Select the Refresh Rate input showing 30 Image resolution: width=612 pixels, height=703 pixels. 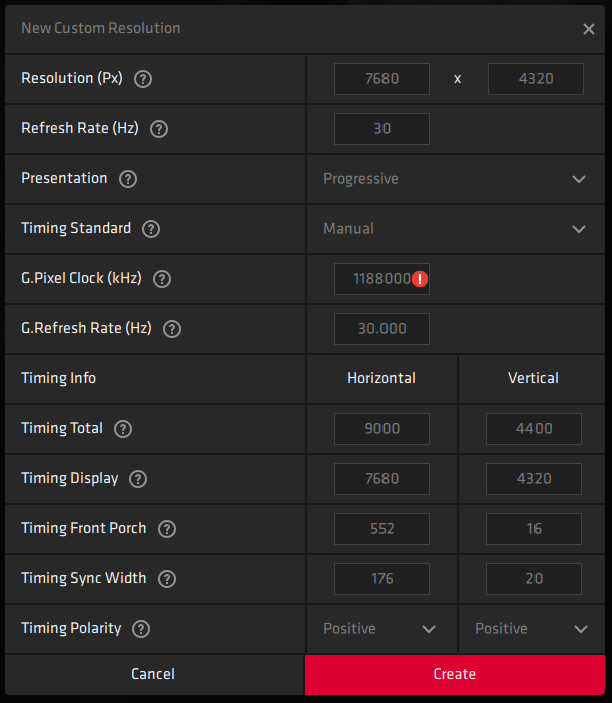point(381,129)
